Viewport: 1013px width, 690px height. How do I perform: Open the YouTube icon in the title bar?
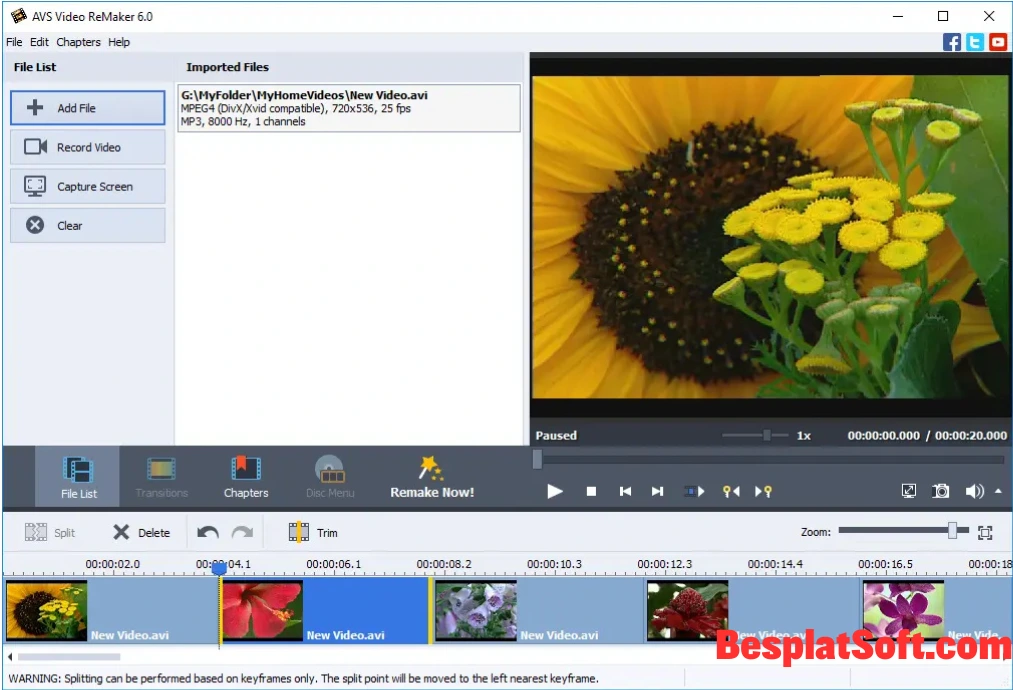click(x=997, y=42)
